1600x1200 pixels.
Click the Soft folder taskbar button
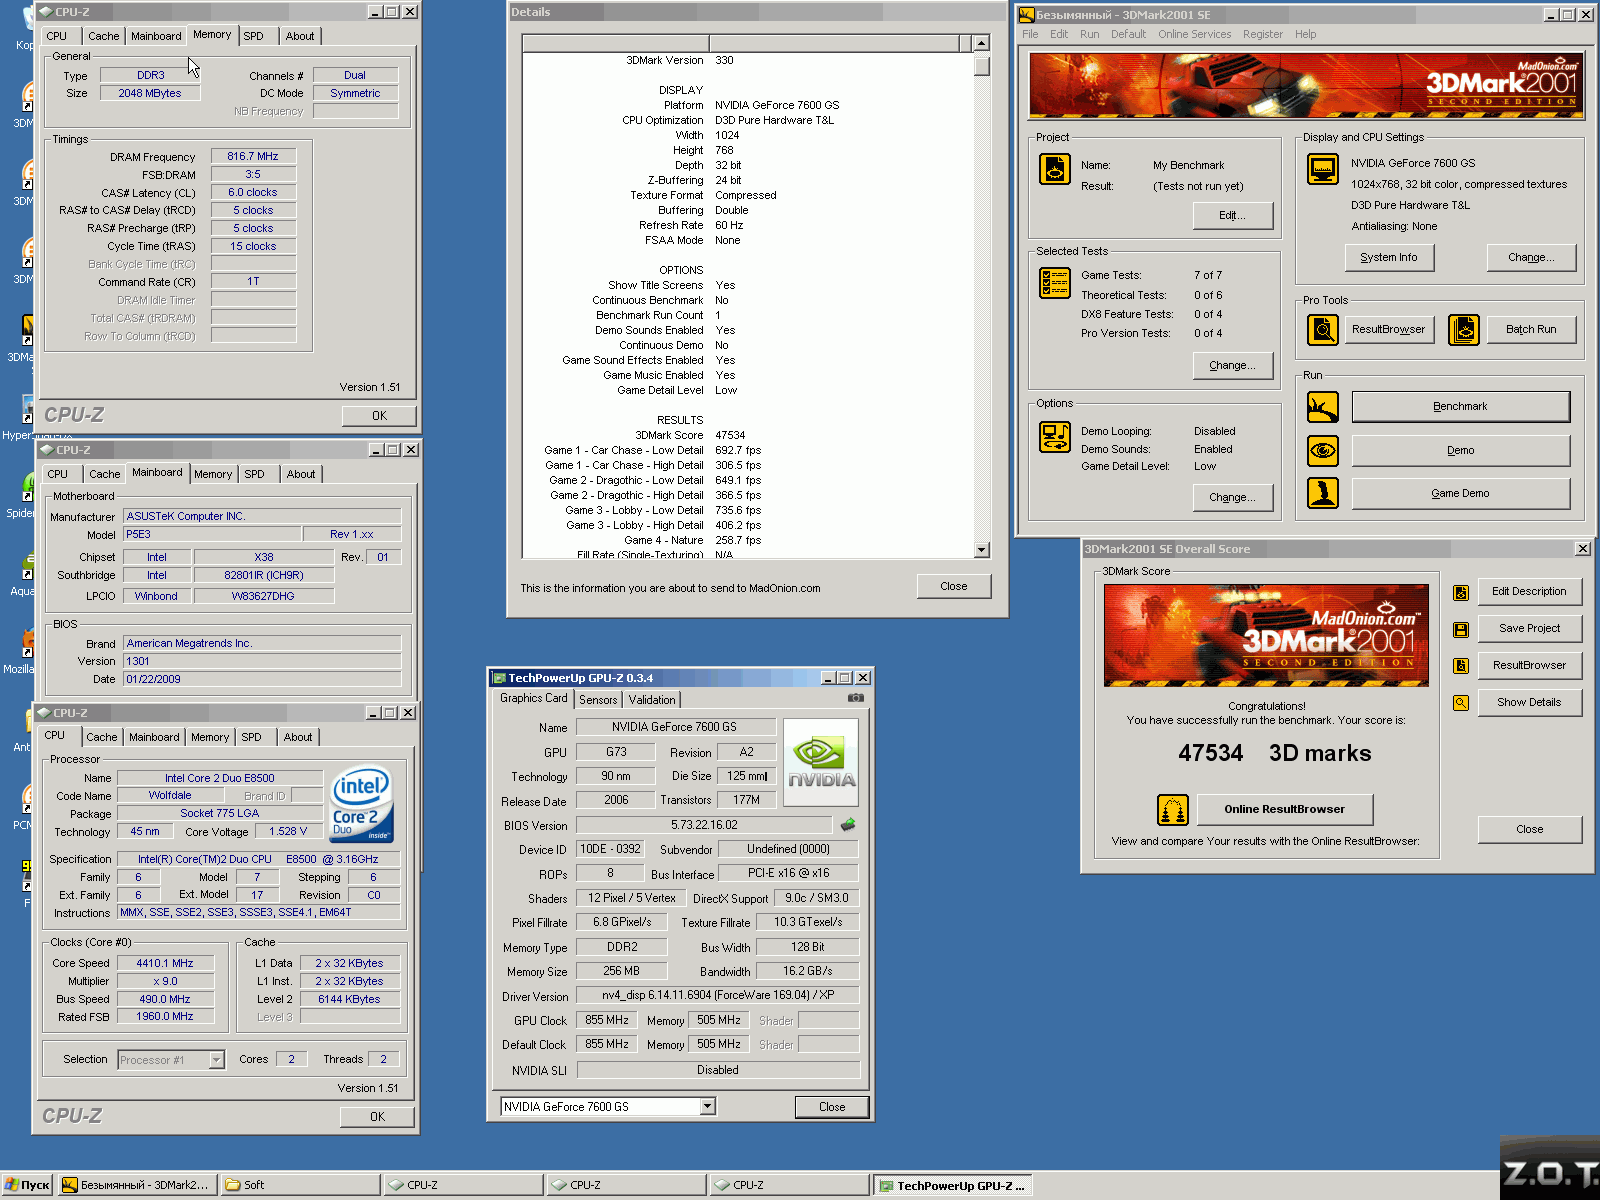300,1185
